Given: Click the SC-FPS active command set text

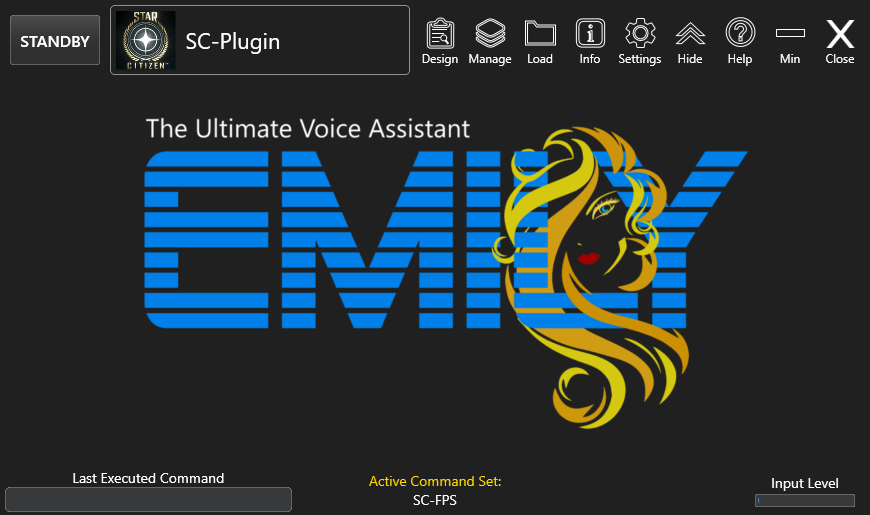Looking at the screenshot, I should (435, 501).
